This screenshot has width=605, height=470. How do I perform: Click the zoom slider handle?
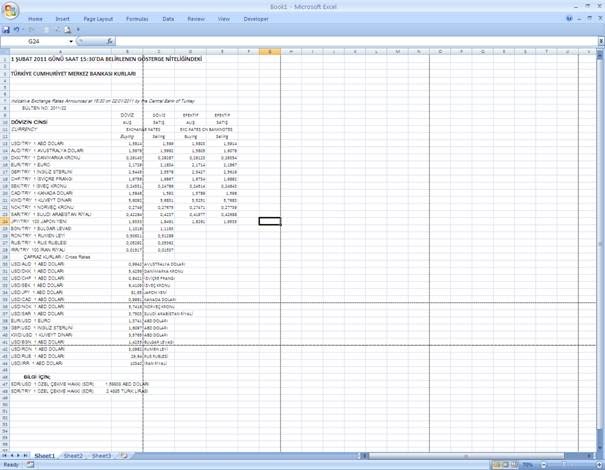coord(564,464)
